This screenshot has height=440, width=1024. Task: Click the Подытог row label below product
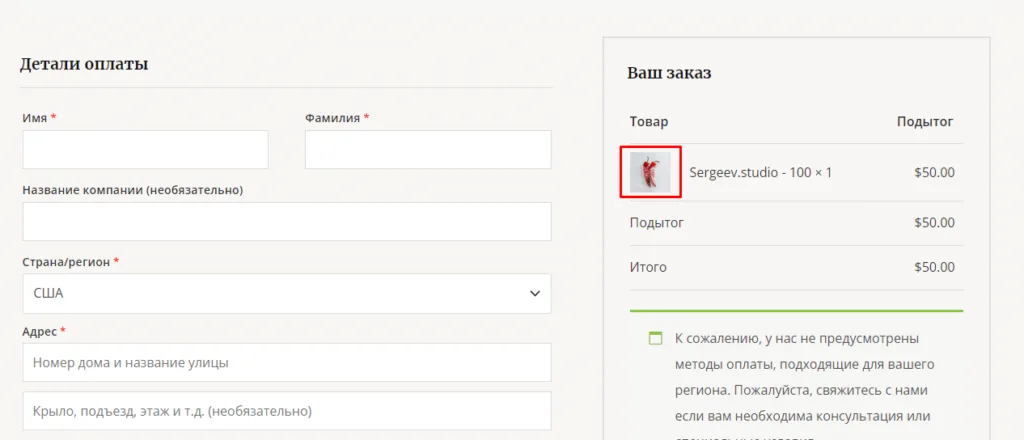pyautogui.click(x=656, y=223)
